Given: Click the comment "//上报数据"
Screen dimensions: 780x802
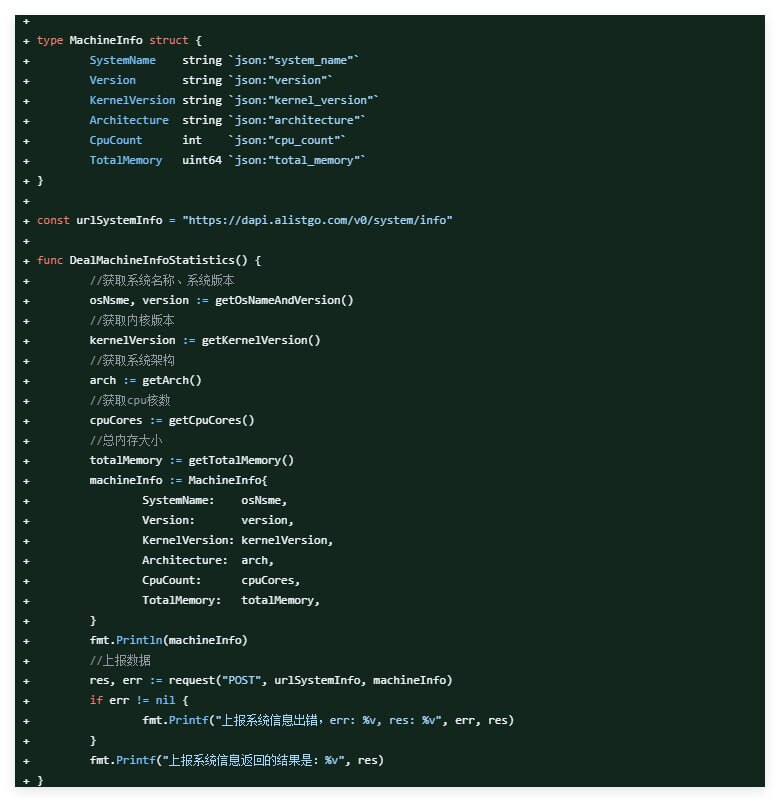Looking at the screenshot, I should 120,660.
